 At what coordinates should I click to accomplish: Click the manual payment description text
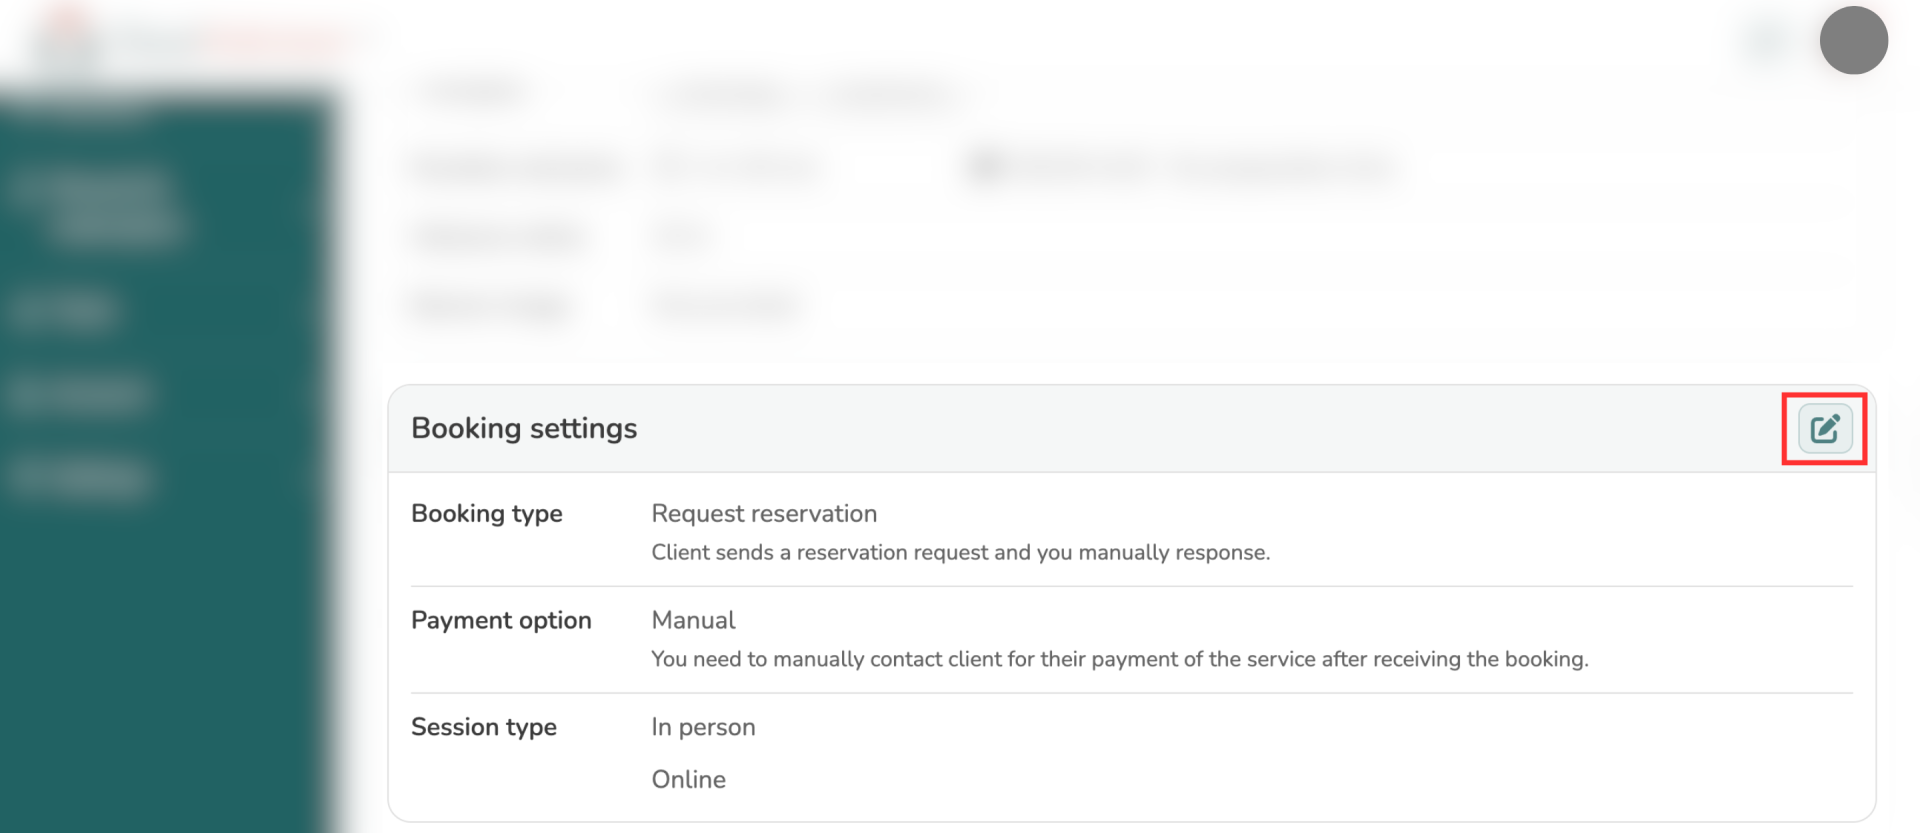point(1119,660)
